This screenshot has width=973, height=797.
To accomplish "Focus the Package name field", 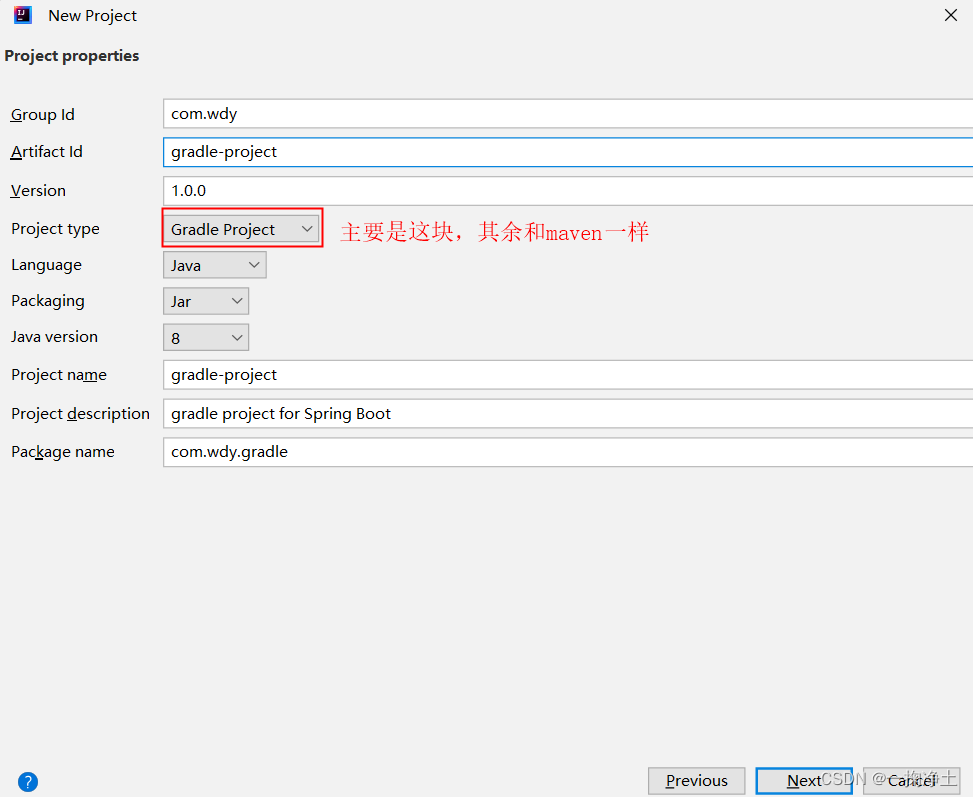I will click(568, 452).
